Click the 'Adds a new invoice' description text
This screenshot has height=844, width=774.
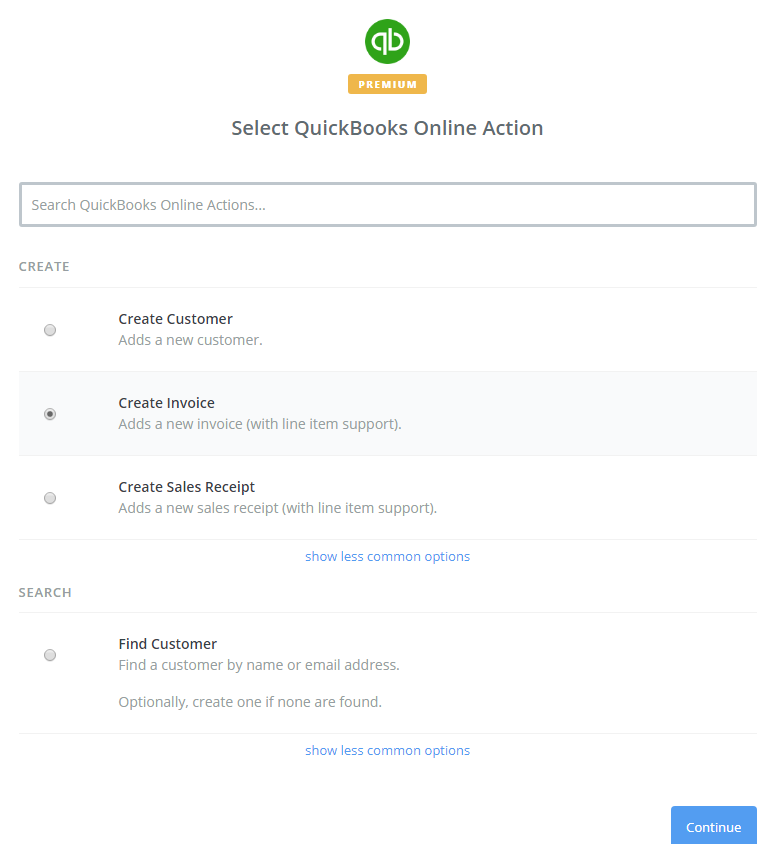coord(259,424)
